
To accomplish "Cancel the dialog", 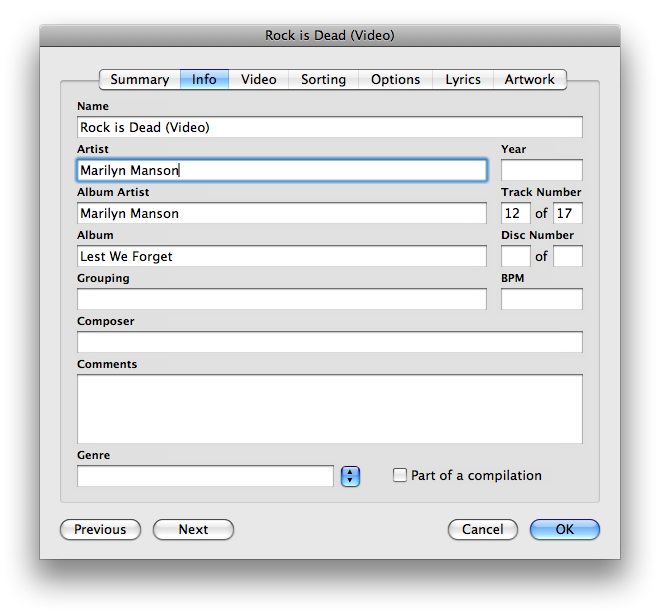I will point(483,529).
